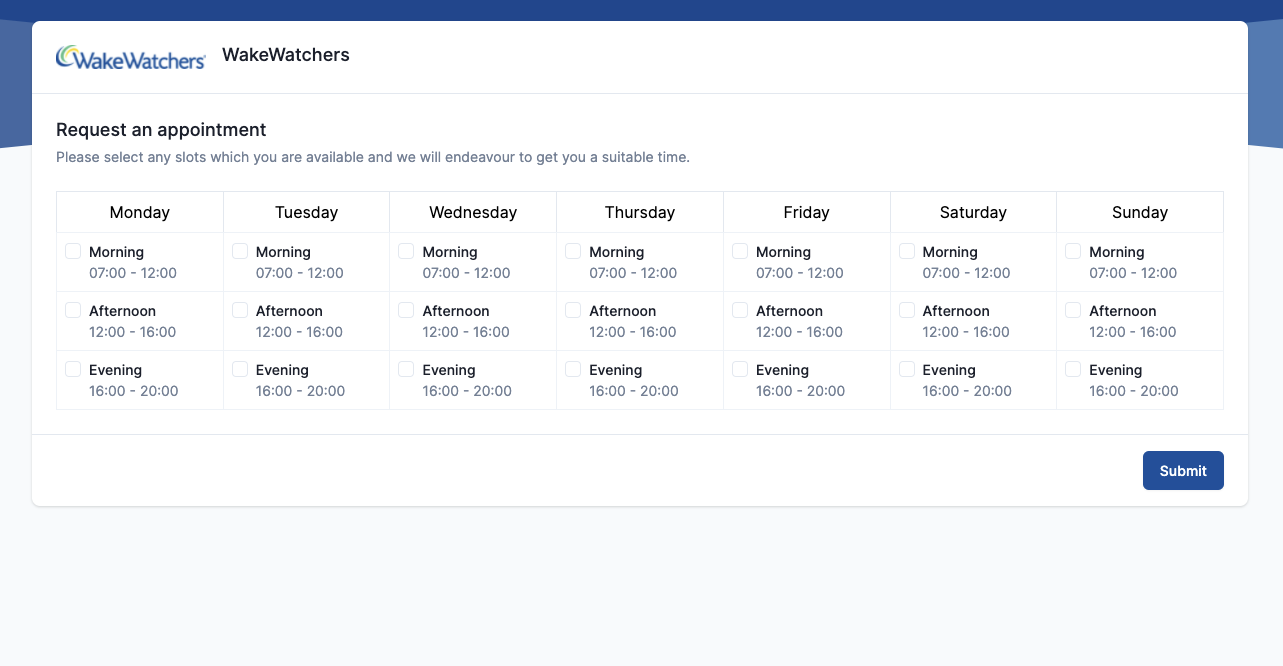Click the WakeWatchers title text
The width and height of the screenshot is (1283, 666).
pyautogui.click(x=286, y=55)
